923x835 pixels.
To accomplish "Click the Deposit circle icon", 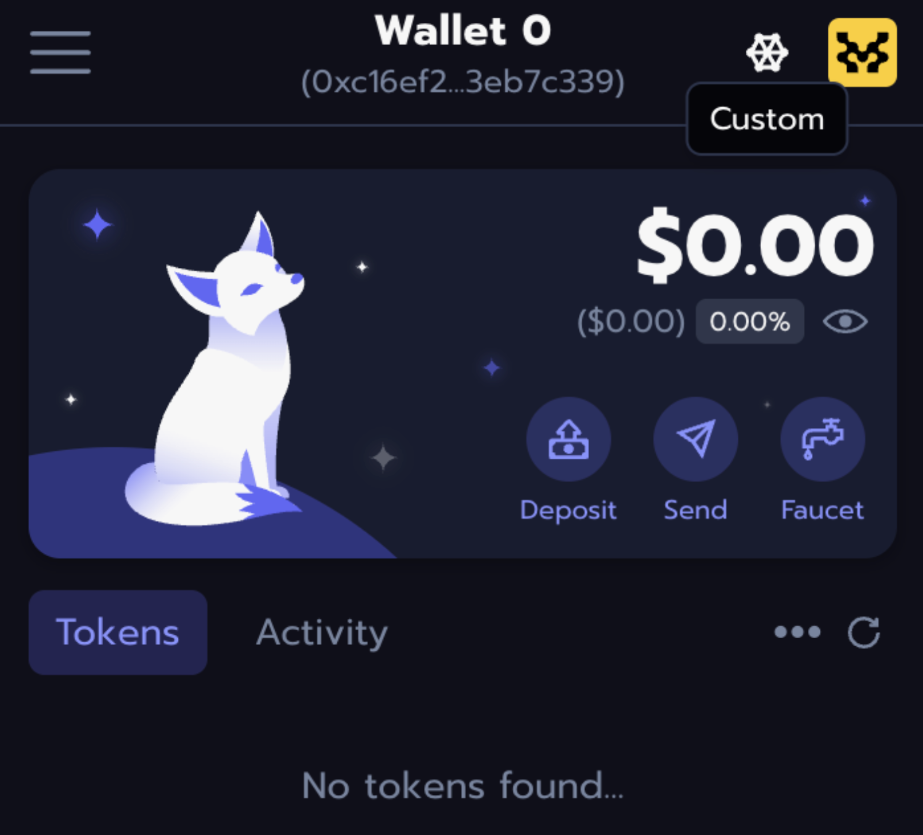I will pos(568,439).
